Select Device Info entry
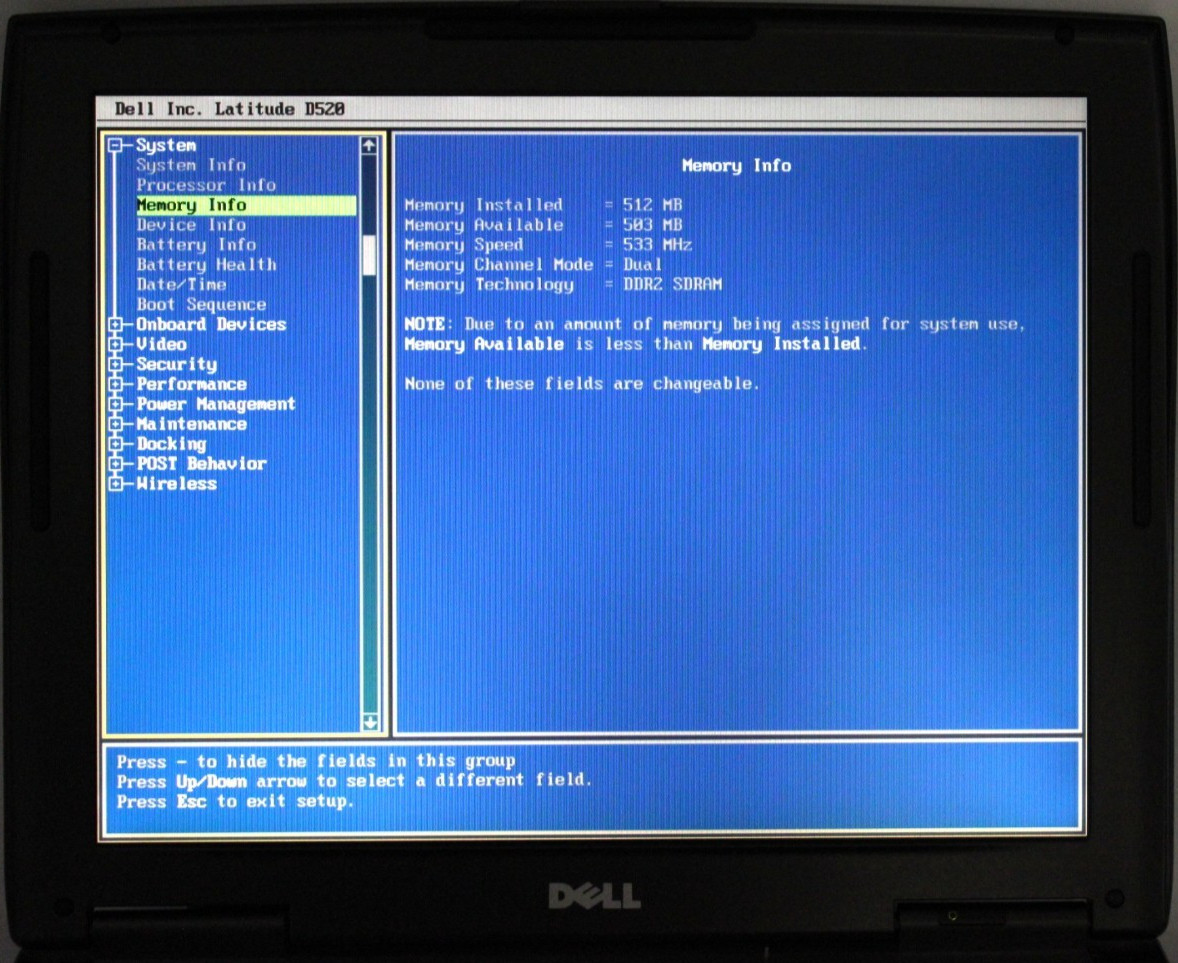Screen dimensions: 1178x963 click(x=191, y=225)
